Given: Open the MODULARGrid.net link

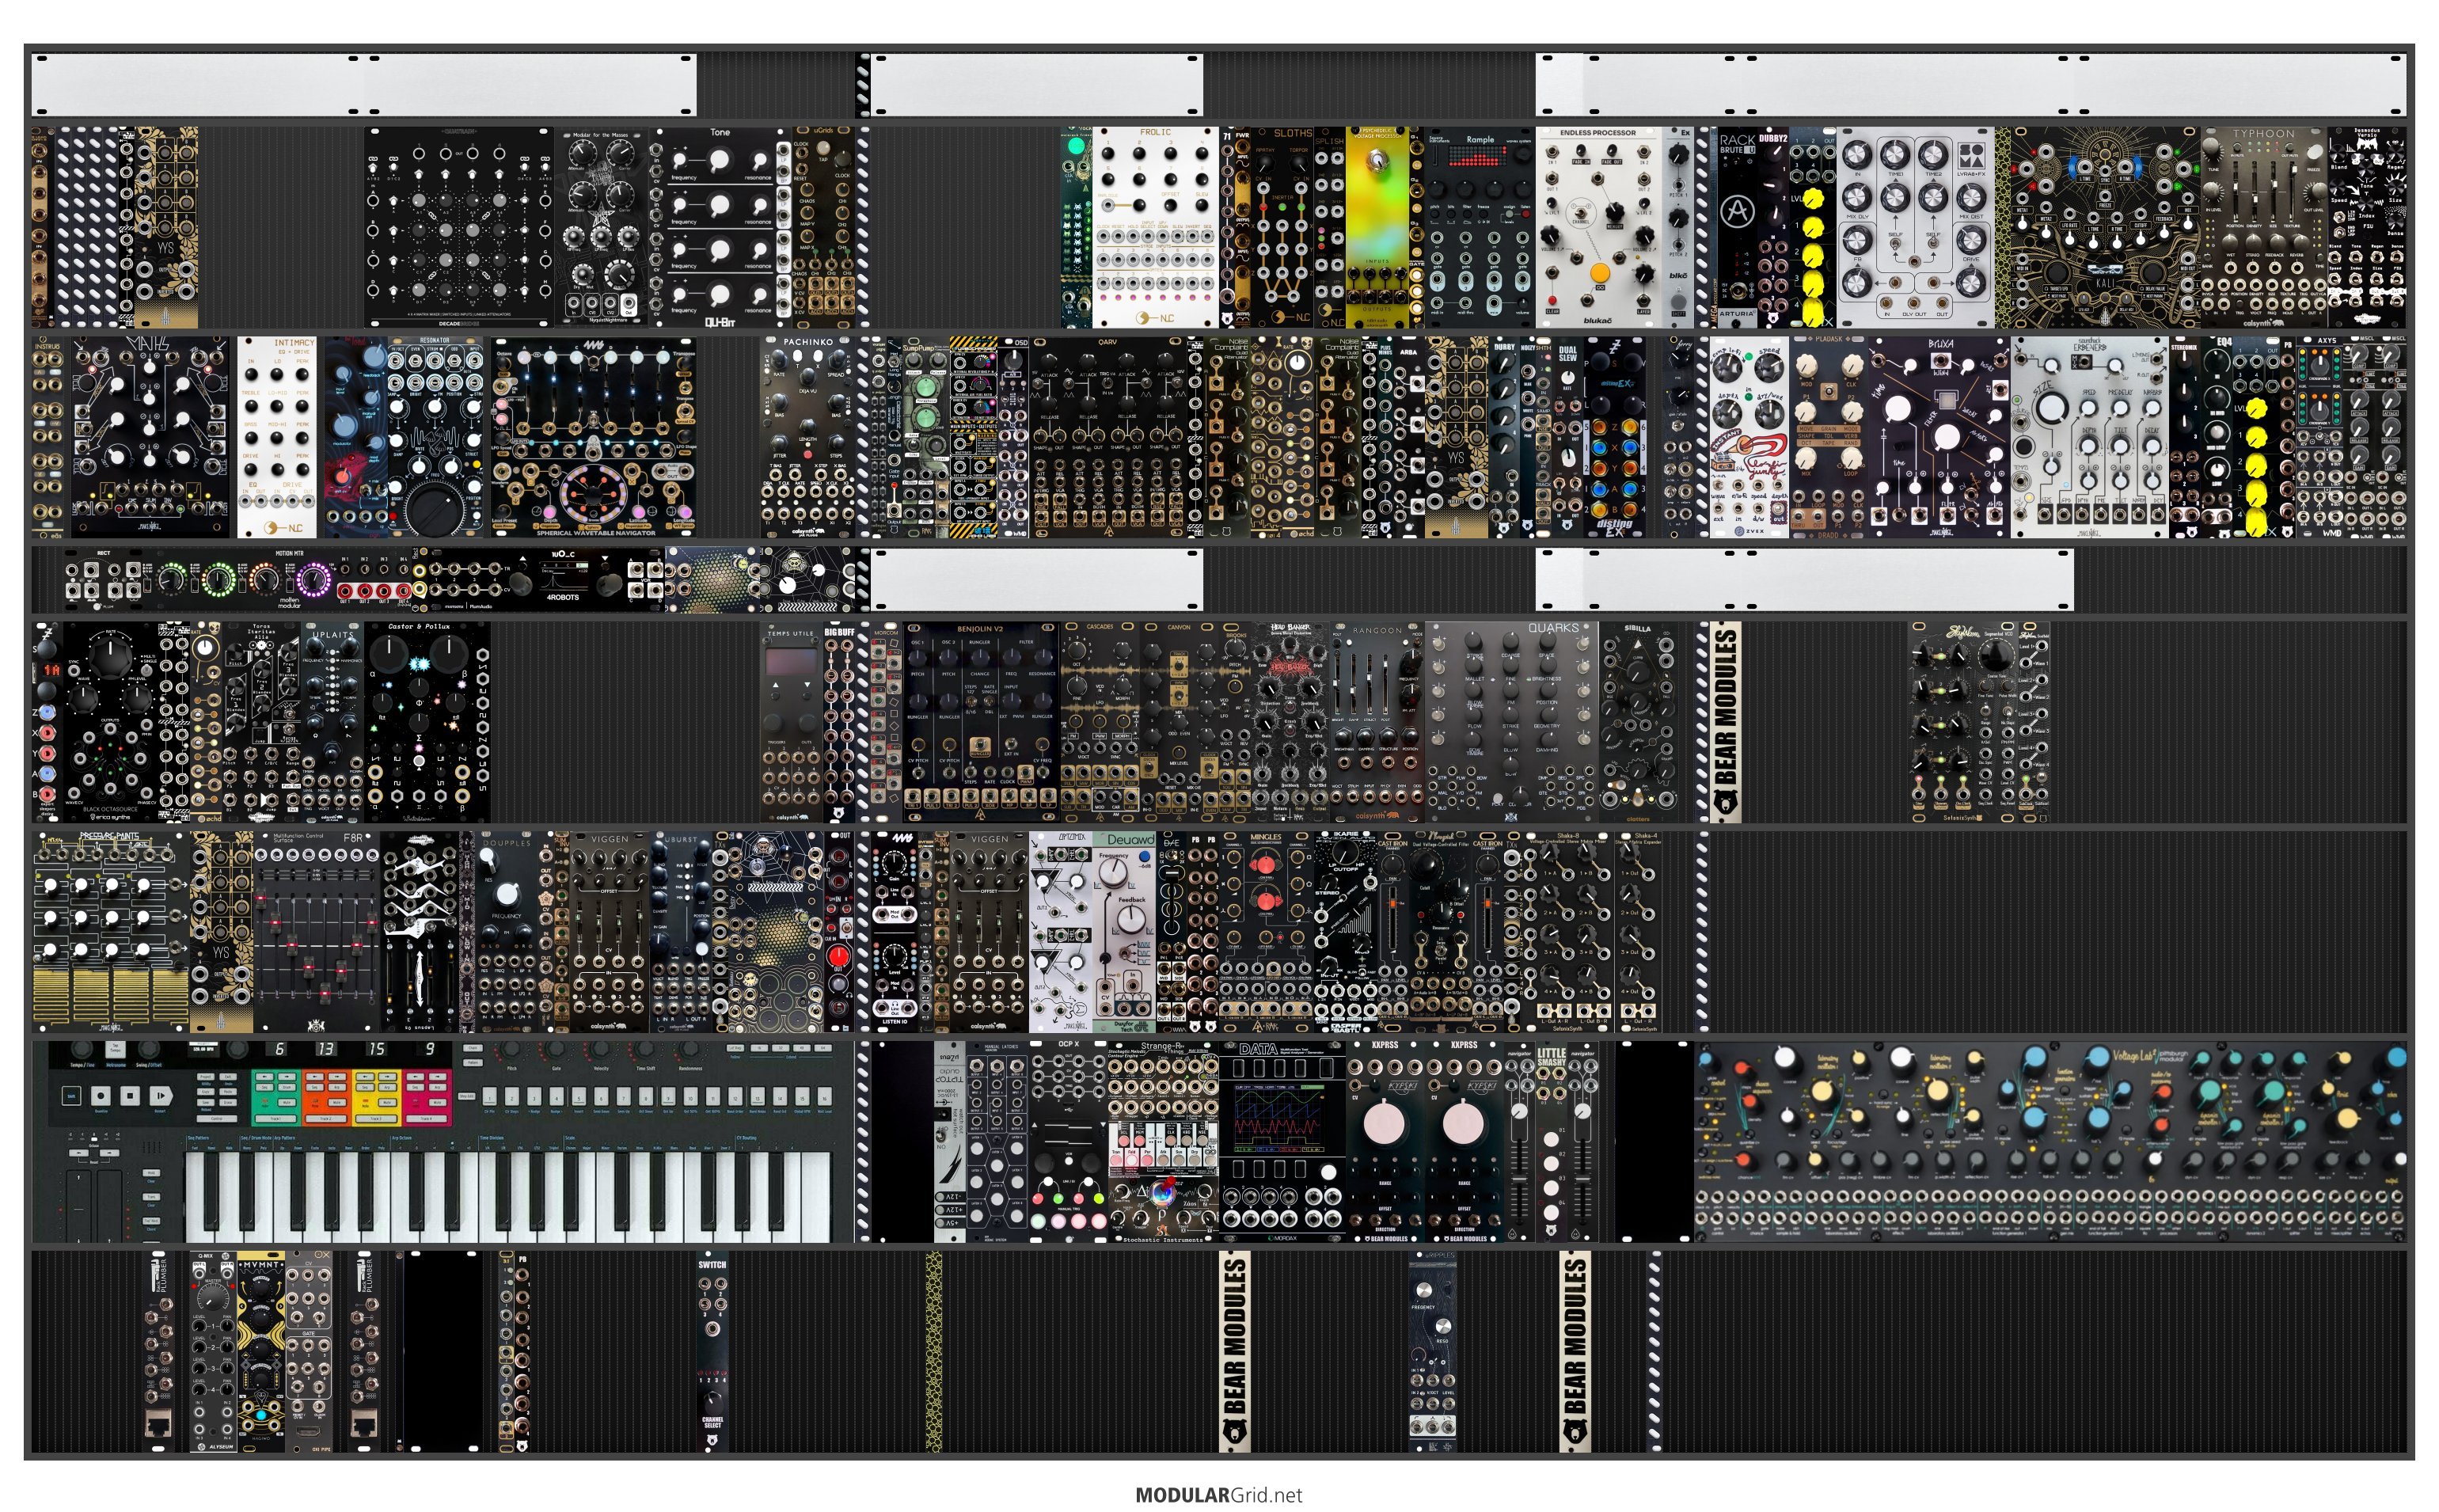Looking at the screenshot, I should click(1218, 1494).
